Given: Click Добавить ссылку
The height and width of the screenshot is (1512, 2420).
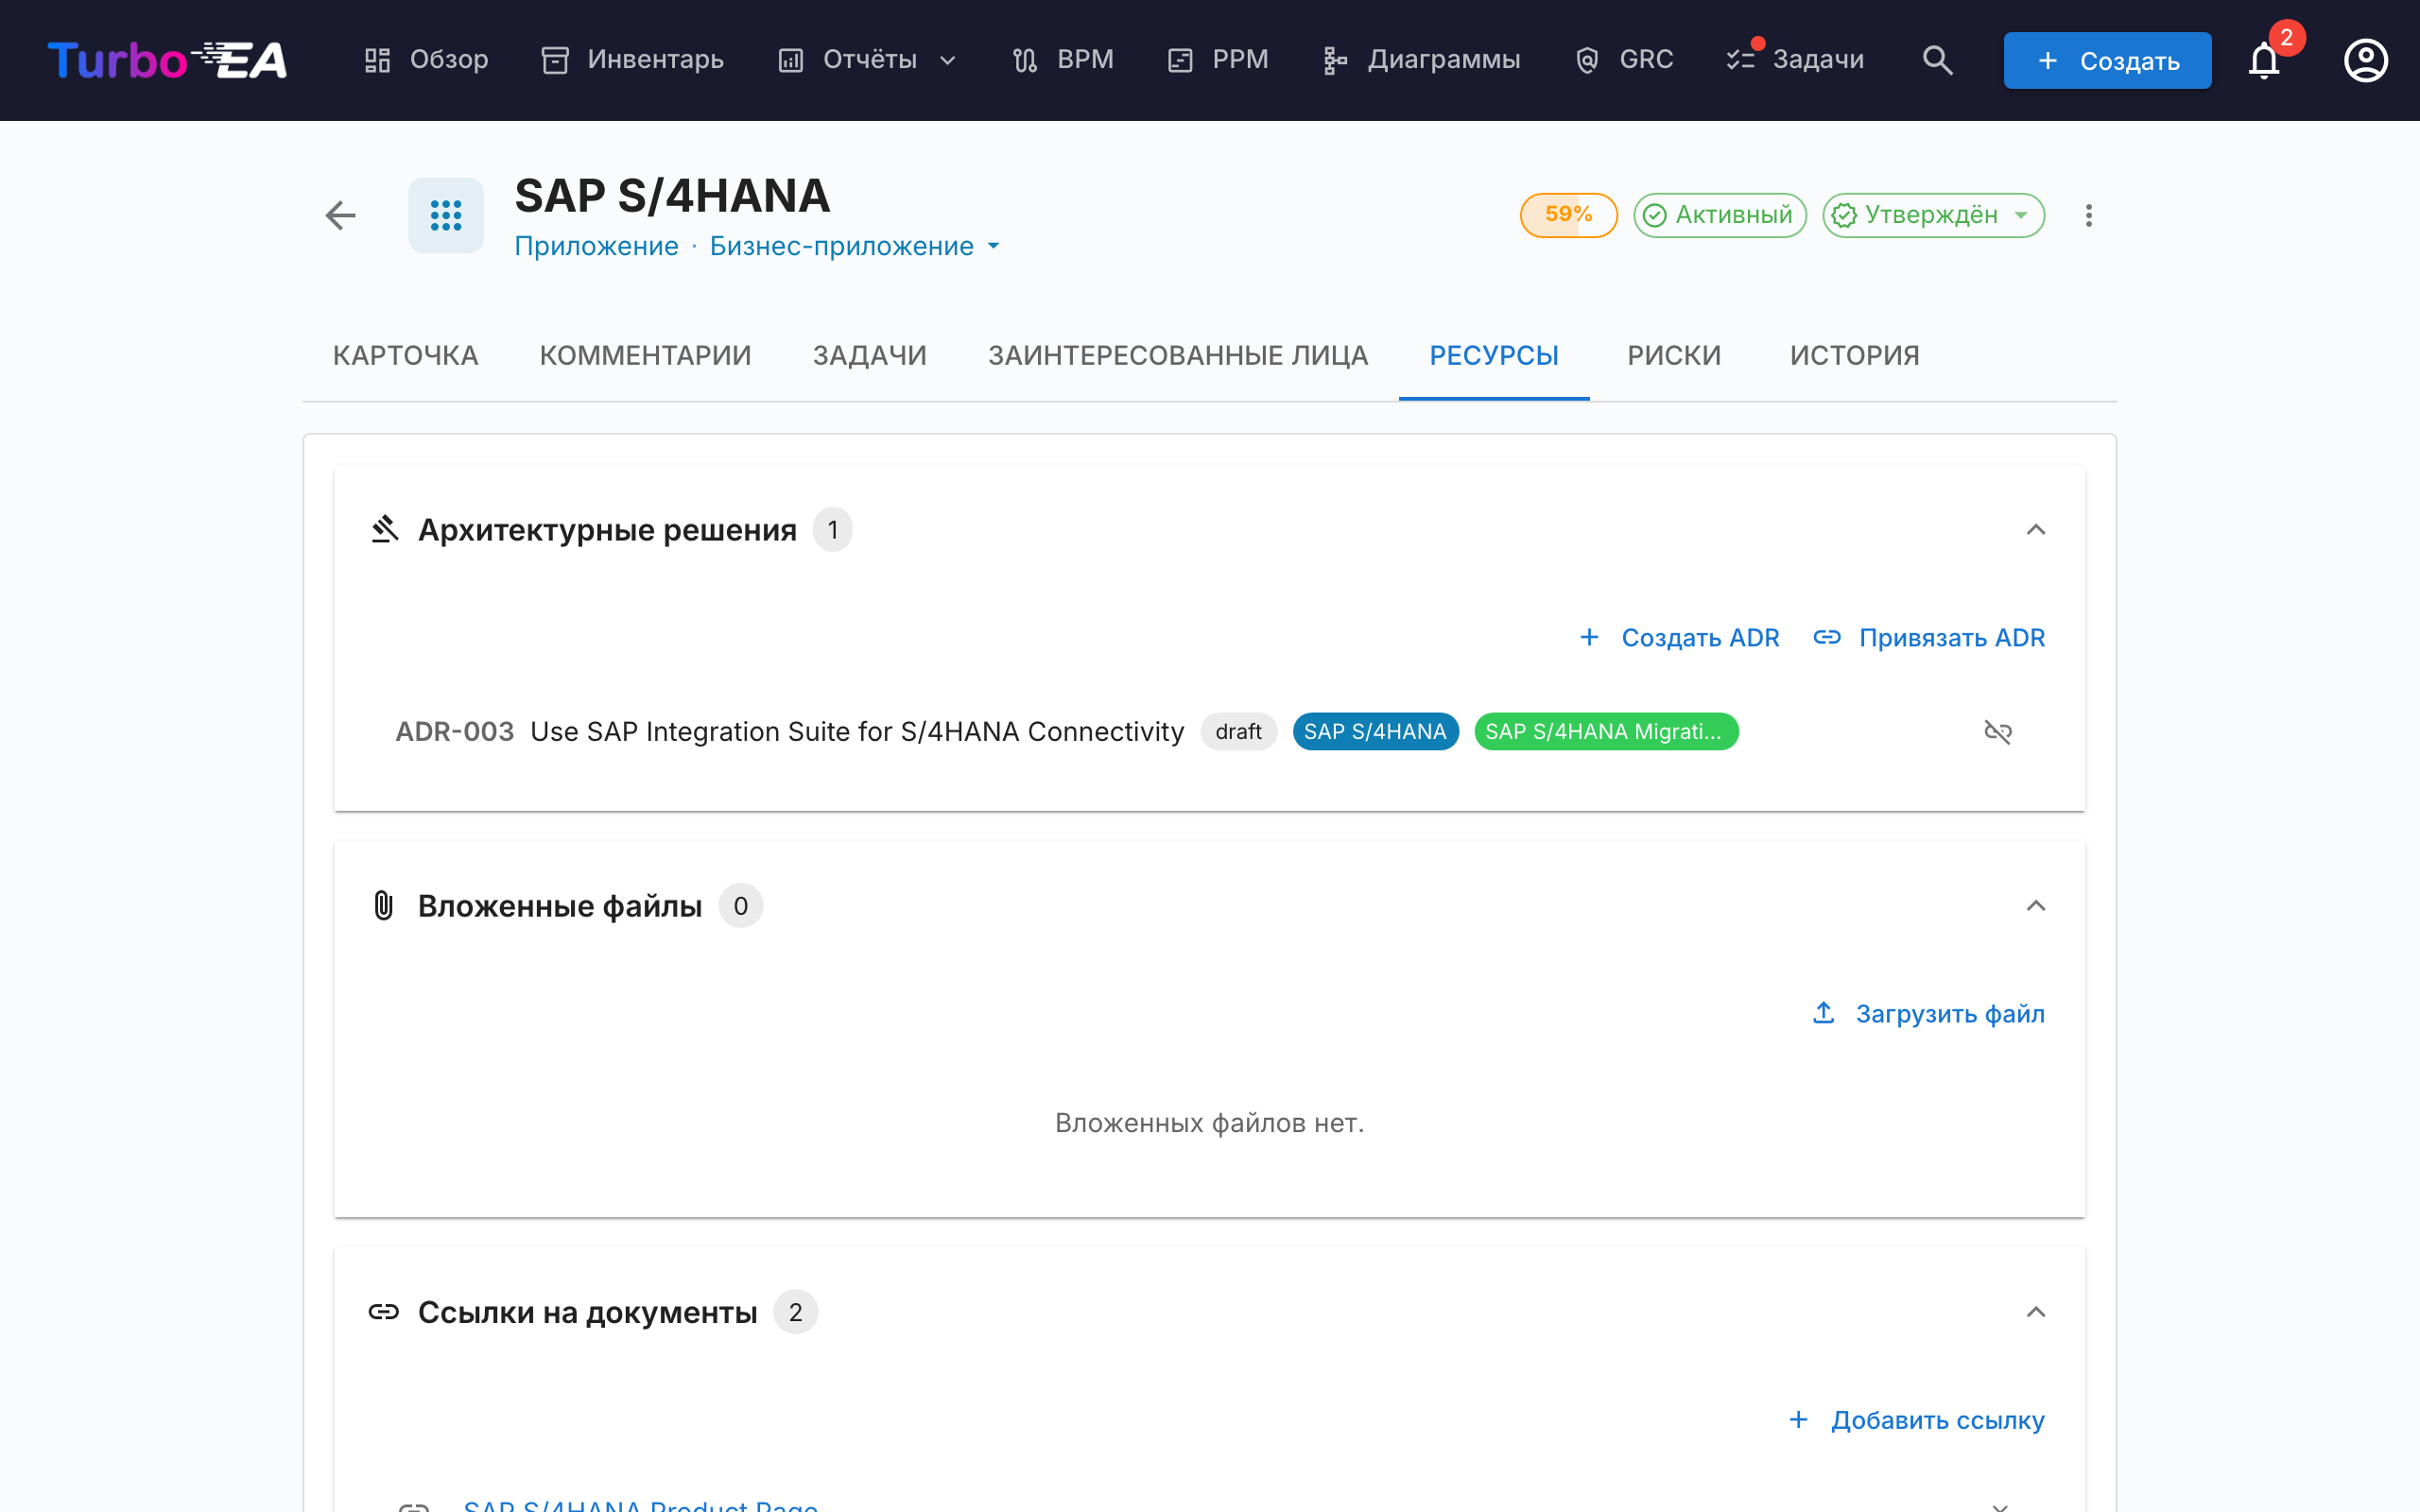Looking at the screenshot, I should coord(1916,1420).
